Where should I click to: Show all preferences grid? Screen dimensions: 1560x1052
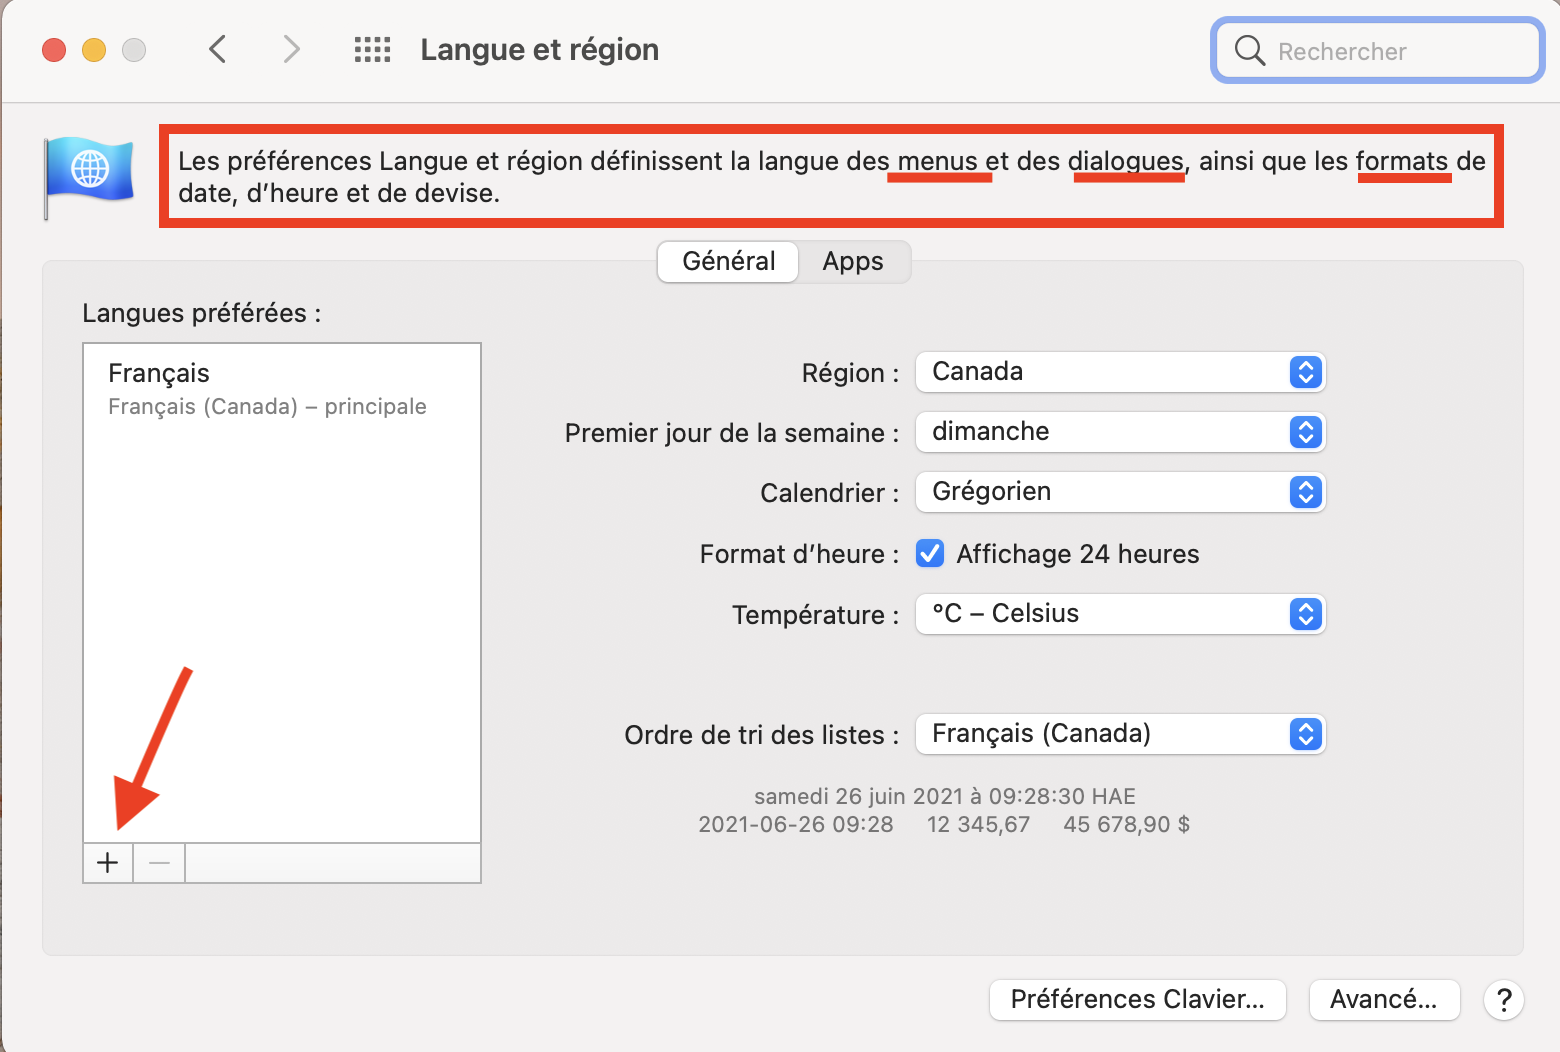[x=372, y=49]
